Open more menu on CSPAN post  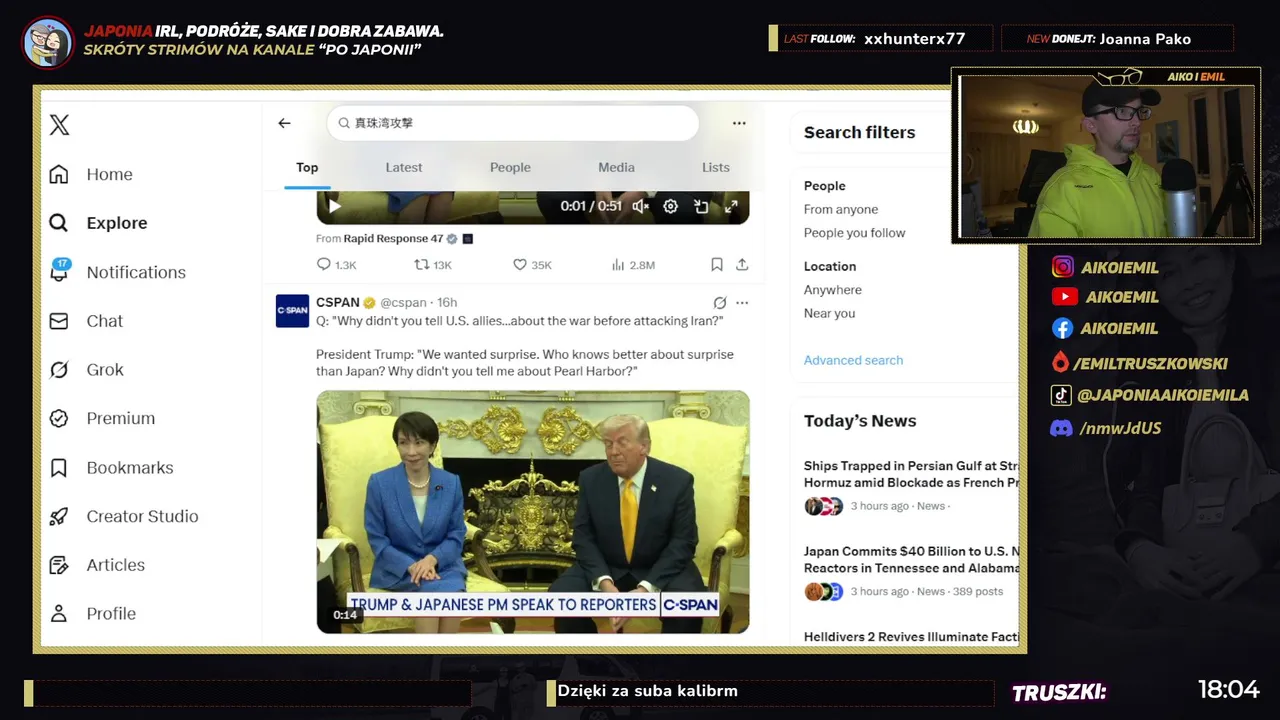tap(742, 303)
